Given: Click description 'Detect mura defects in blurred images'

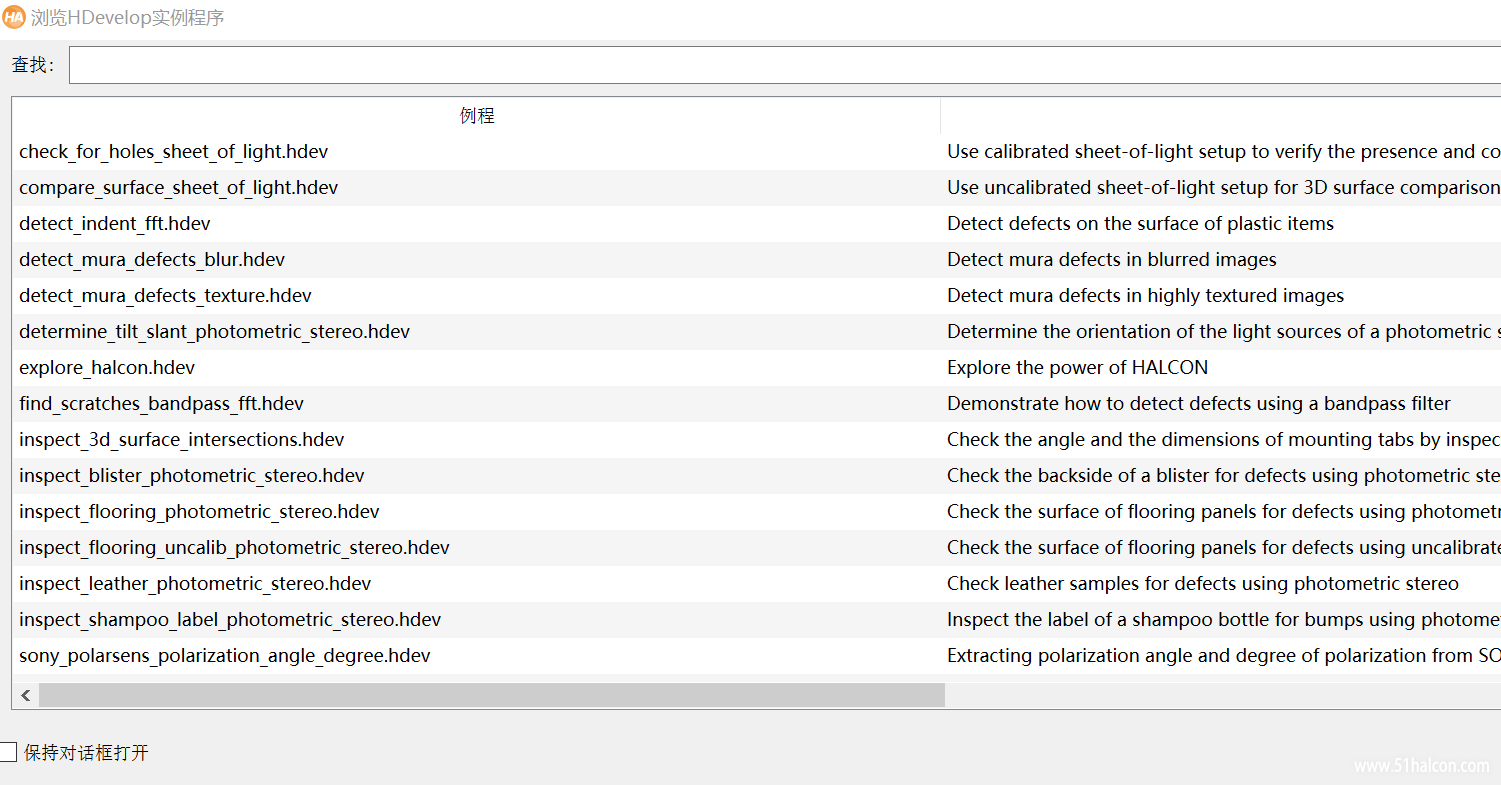Looking at the screenshot, I should tap(1112, 260).
